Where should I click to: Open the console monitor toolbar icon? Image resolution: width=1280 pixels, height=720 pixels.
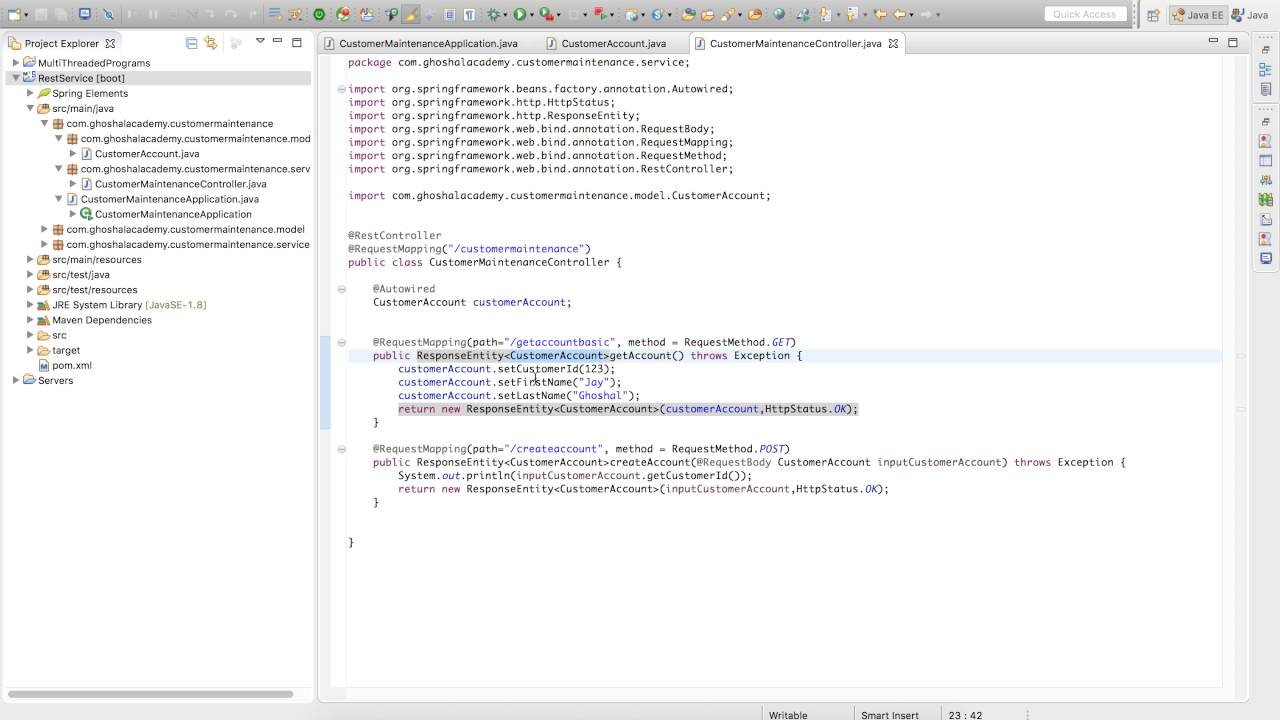pos(85,15)
